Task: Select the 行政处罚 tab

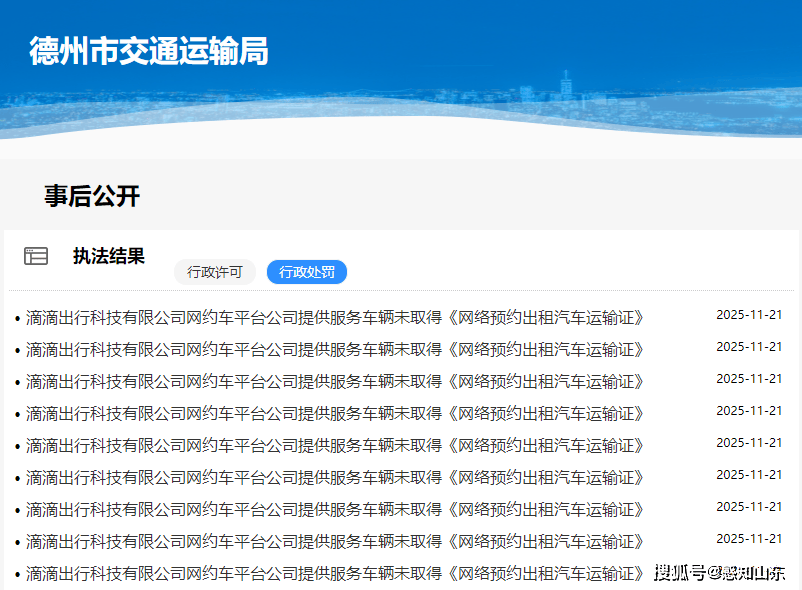Action: click(x=307, y=272)
